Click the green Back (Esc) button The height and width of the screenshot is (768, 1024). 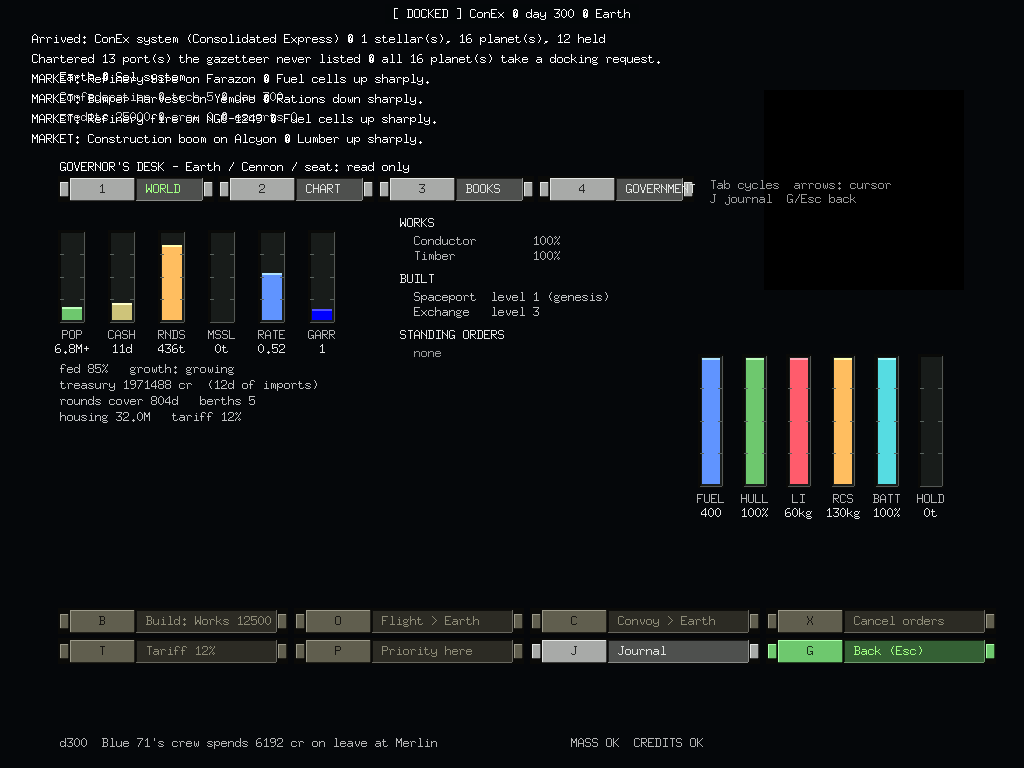pos(881,651)
